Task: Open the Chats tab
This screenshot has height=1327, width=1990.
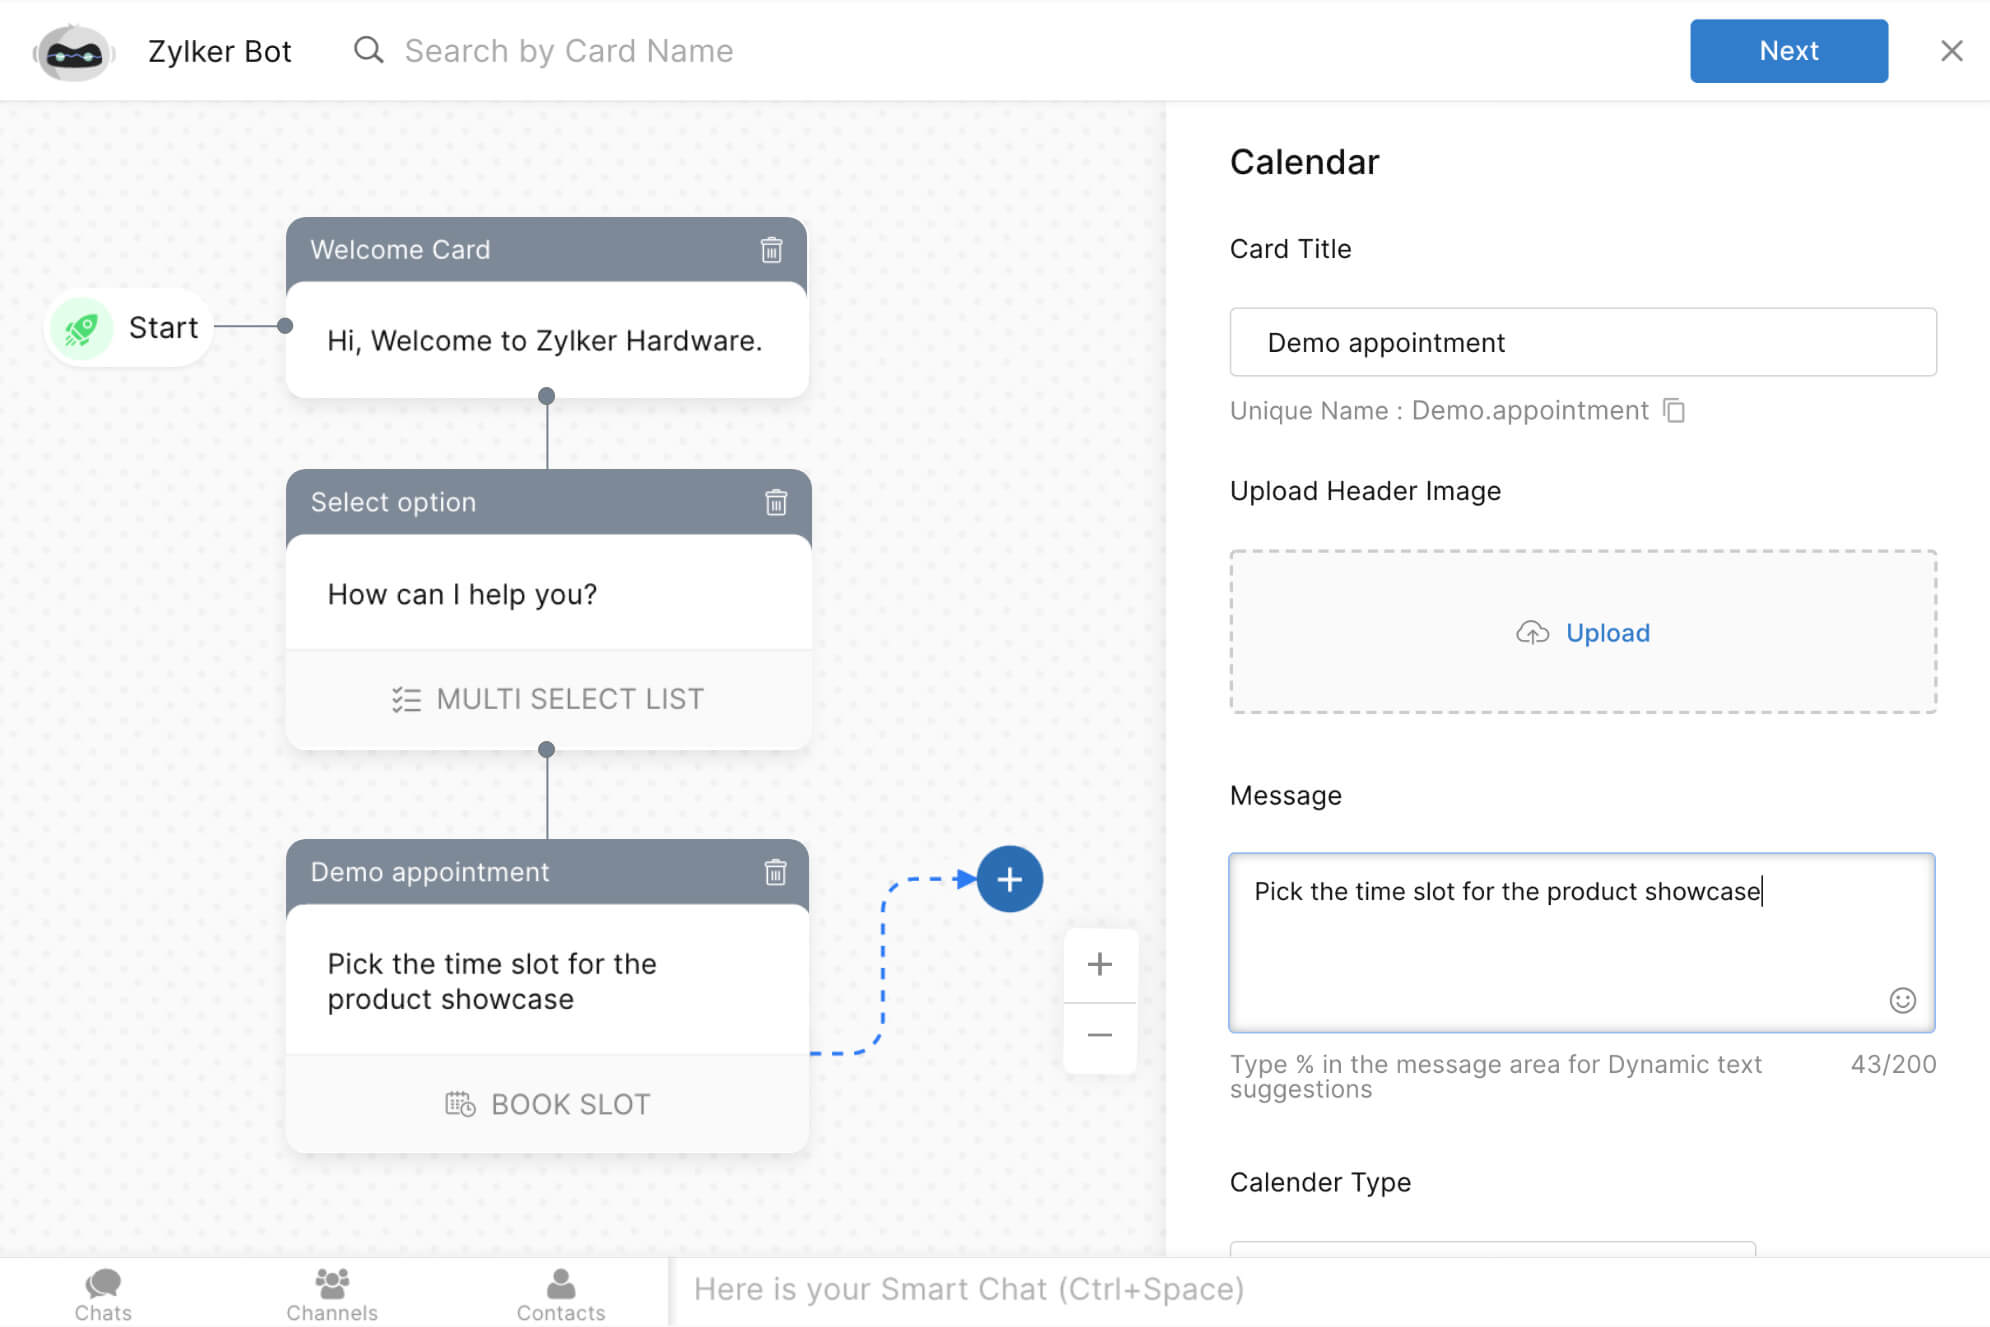Action: 103,1294
